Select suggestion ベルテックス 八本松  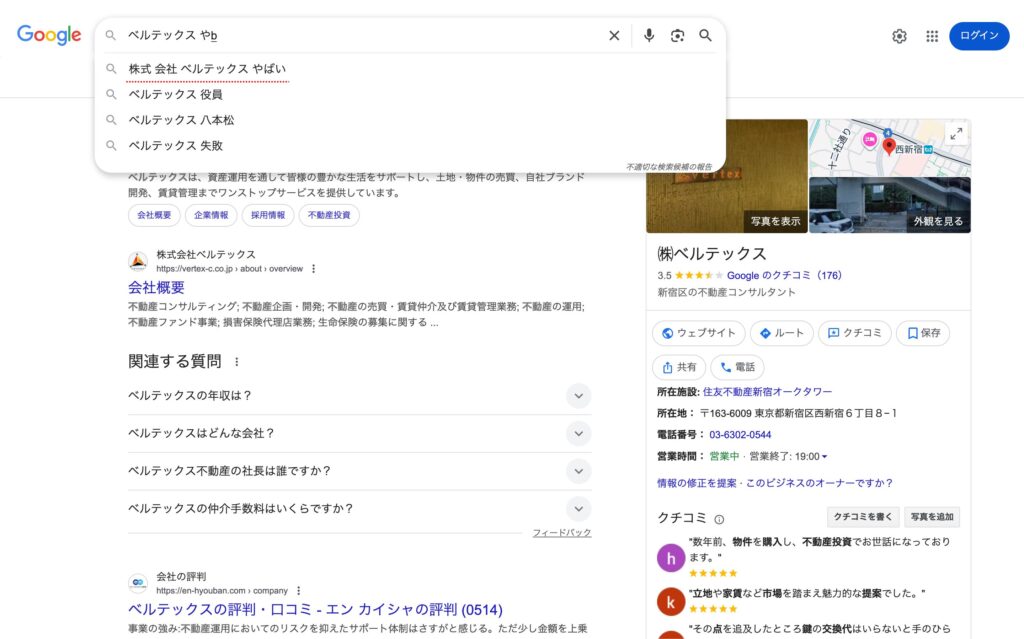(x=182, y=120)
